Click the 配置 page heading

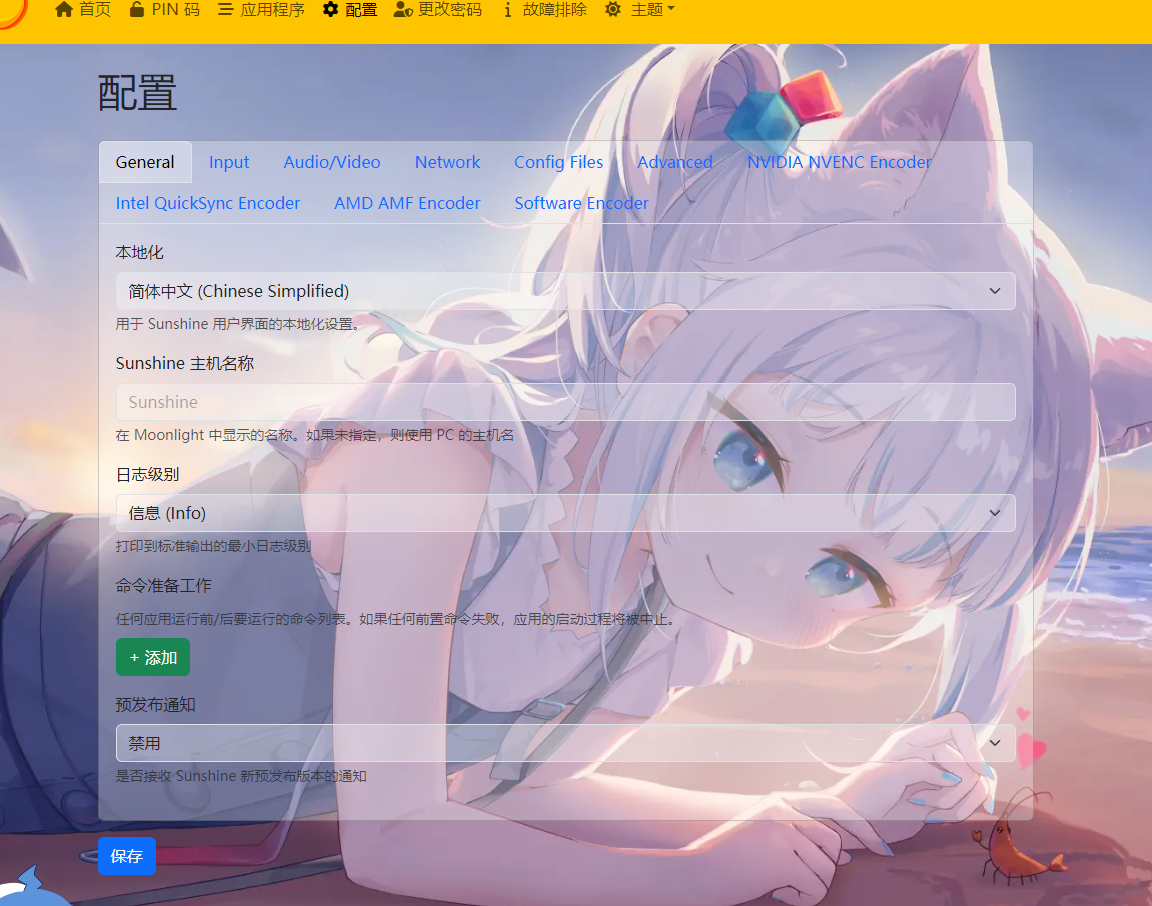click(x=137, y=93)
